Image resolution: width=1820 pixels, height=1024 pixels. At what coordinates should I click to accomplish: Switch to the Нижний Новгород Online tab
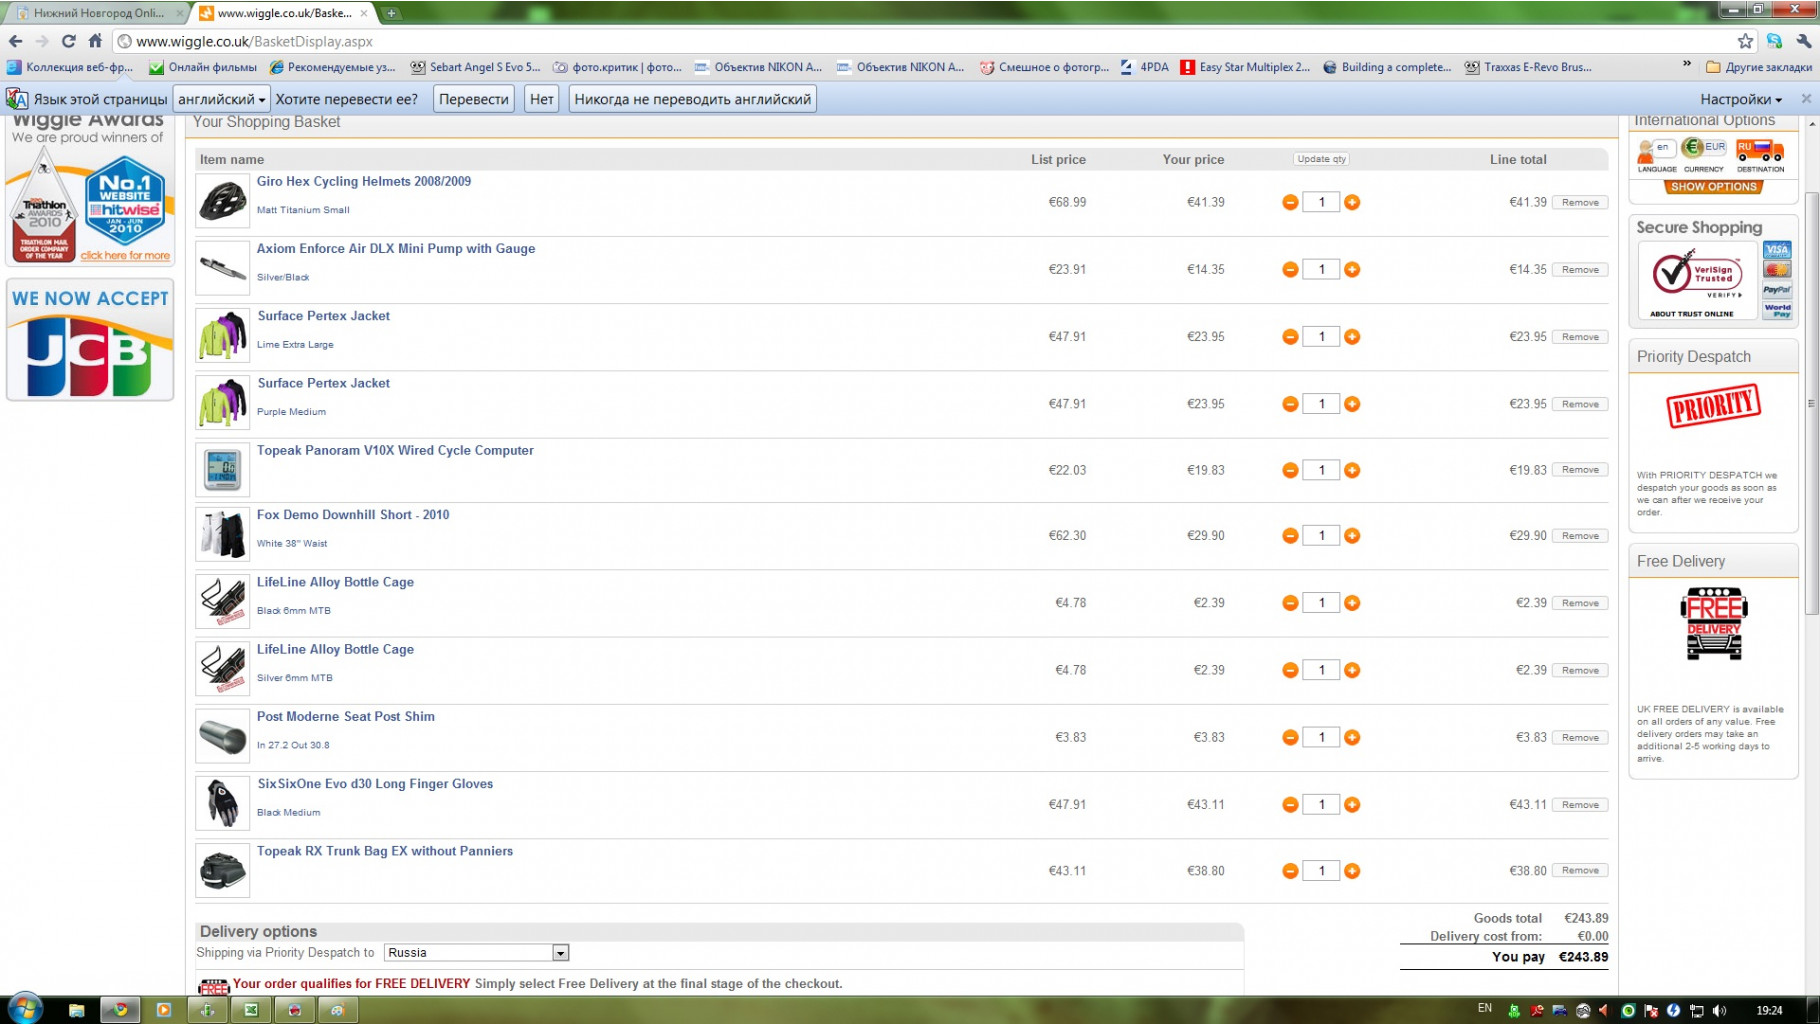click(96, 13)
